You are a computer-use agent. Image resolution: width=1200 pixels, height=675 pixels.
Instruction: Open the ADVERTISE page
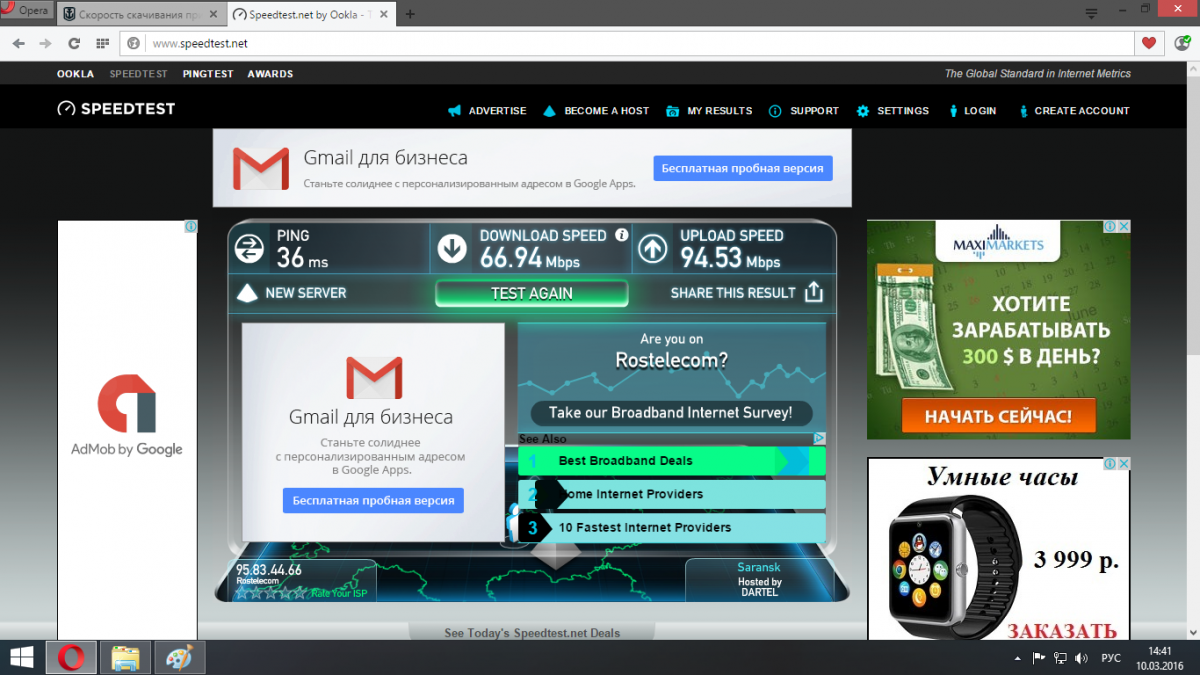487,111
